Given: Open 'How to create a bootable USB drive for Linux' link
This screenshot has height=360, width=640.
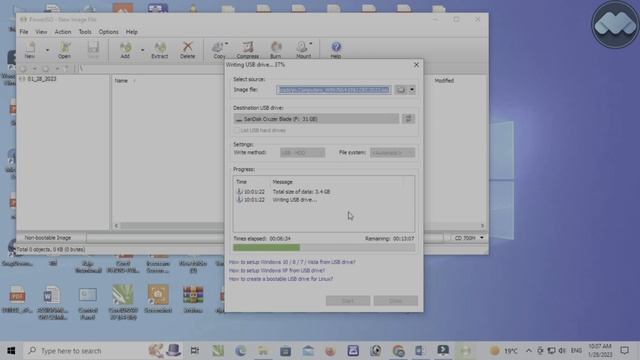Looking at the screenshot, I should (x=280, y=279).
